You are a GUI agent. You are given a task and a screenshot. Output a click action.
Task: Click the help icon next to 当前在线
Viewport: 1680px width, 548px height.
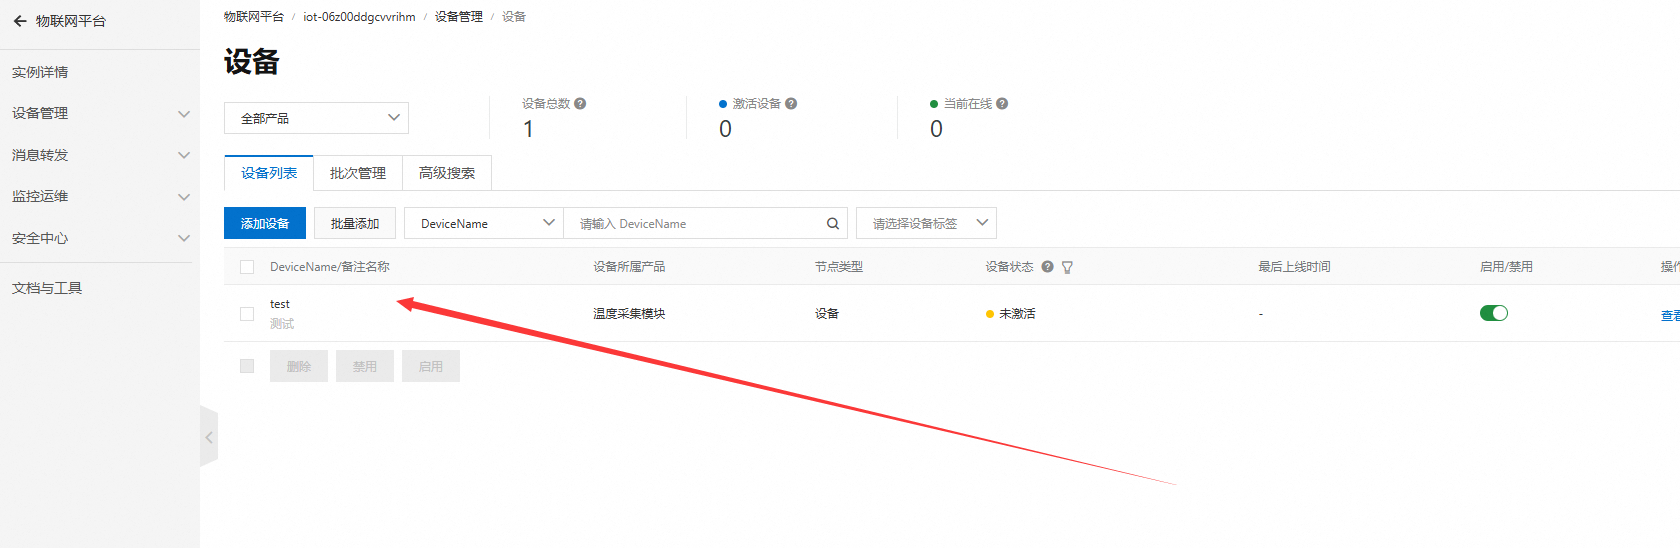(x=1002, y=104)
